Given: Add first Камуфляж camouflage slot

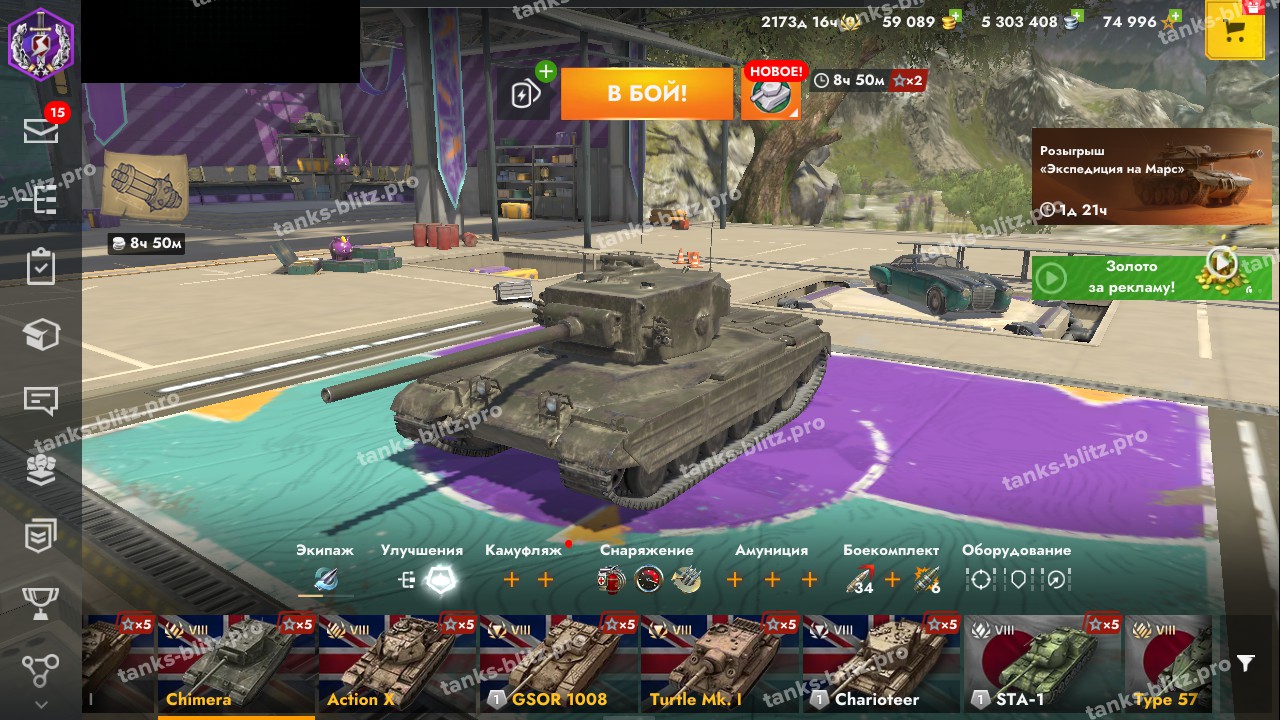Looking at the screenshot, I should click(x=511, y=579).
